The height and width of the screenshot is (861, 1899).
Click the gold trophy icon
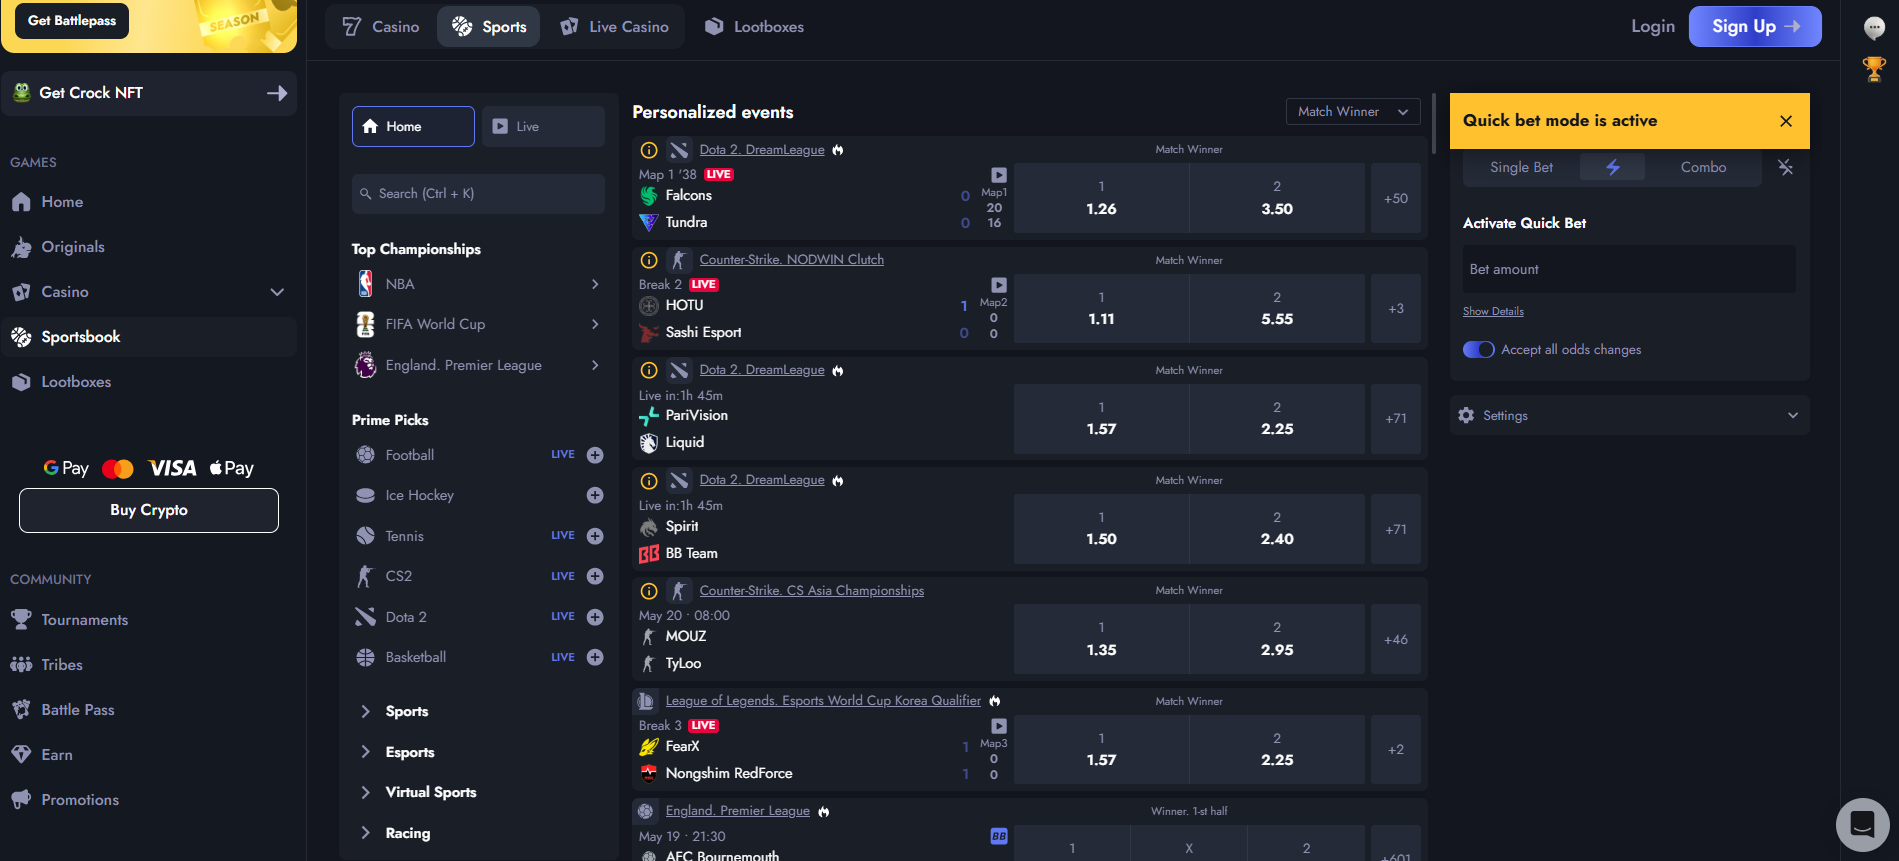tap(1874, 69)
